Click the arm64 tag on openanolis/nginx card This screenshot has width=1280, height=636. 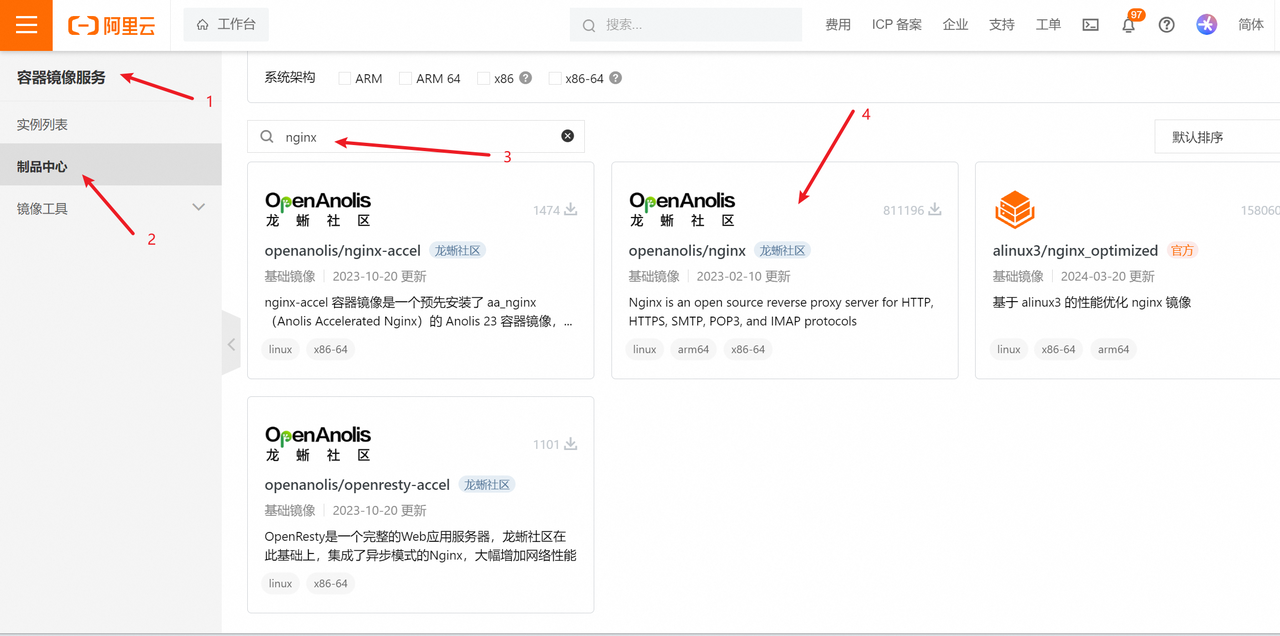tap(694, 349)
